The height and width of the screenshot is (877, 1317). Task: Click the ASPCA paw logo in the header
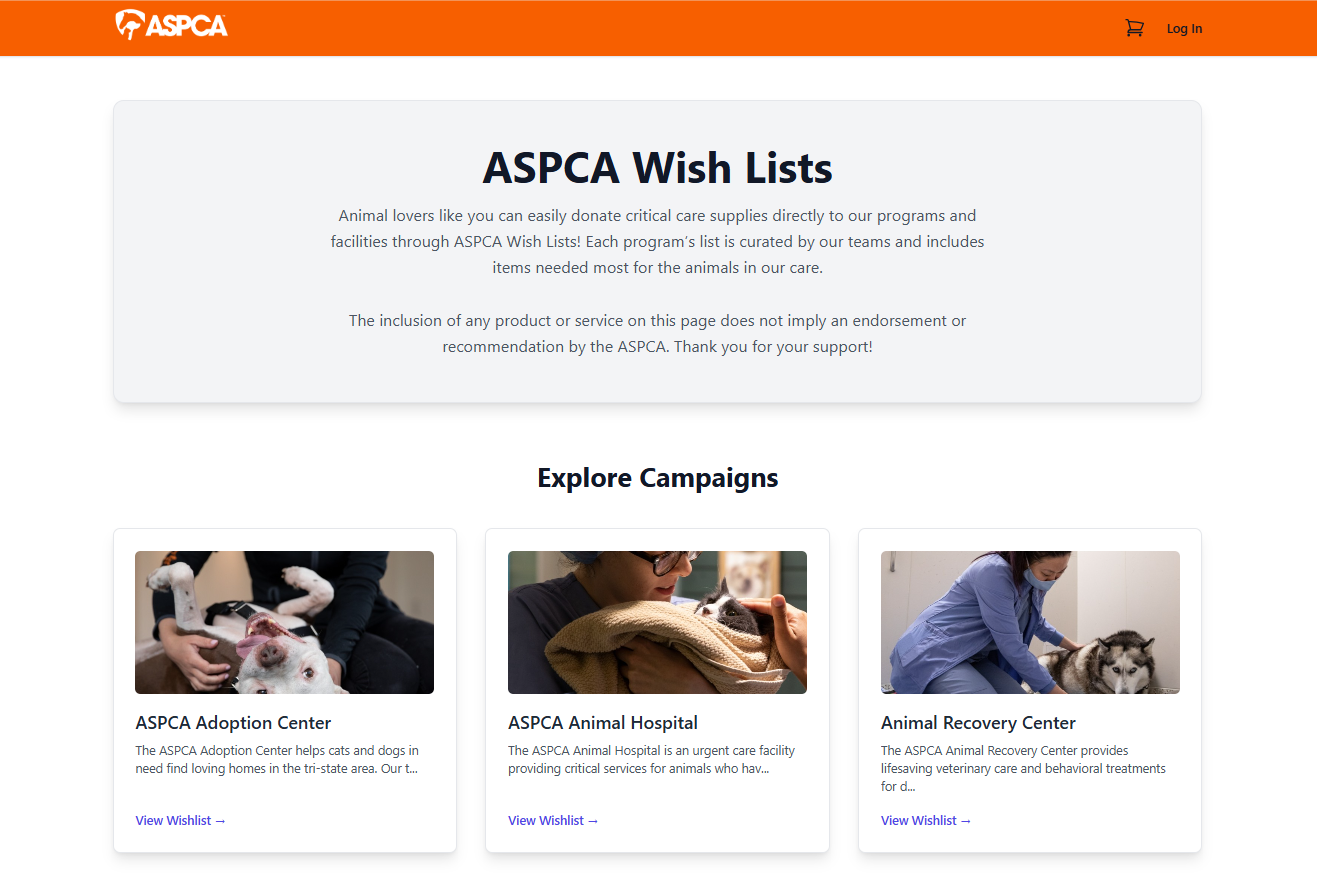(x=129, y=22)
